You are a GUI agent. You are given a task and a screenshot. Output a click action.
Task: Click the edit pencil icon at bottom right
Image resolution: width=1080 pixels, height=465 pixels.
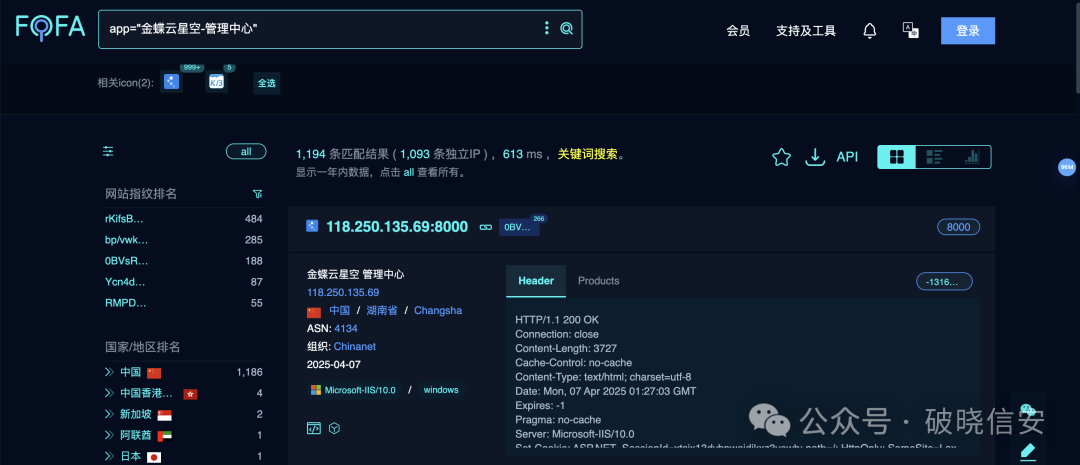click(1028, 451)
